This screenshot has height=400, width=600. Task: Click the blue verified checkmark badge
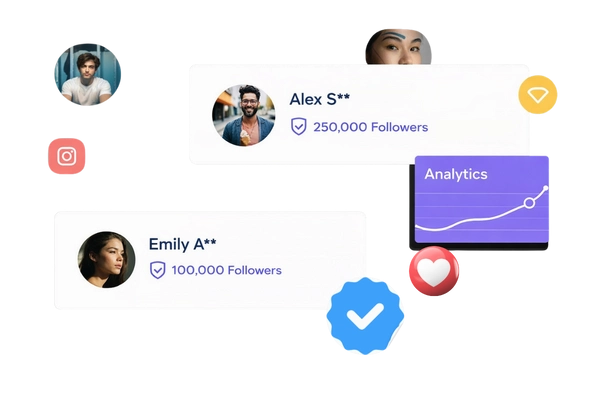365,316
